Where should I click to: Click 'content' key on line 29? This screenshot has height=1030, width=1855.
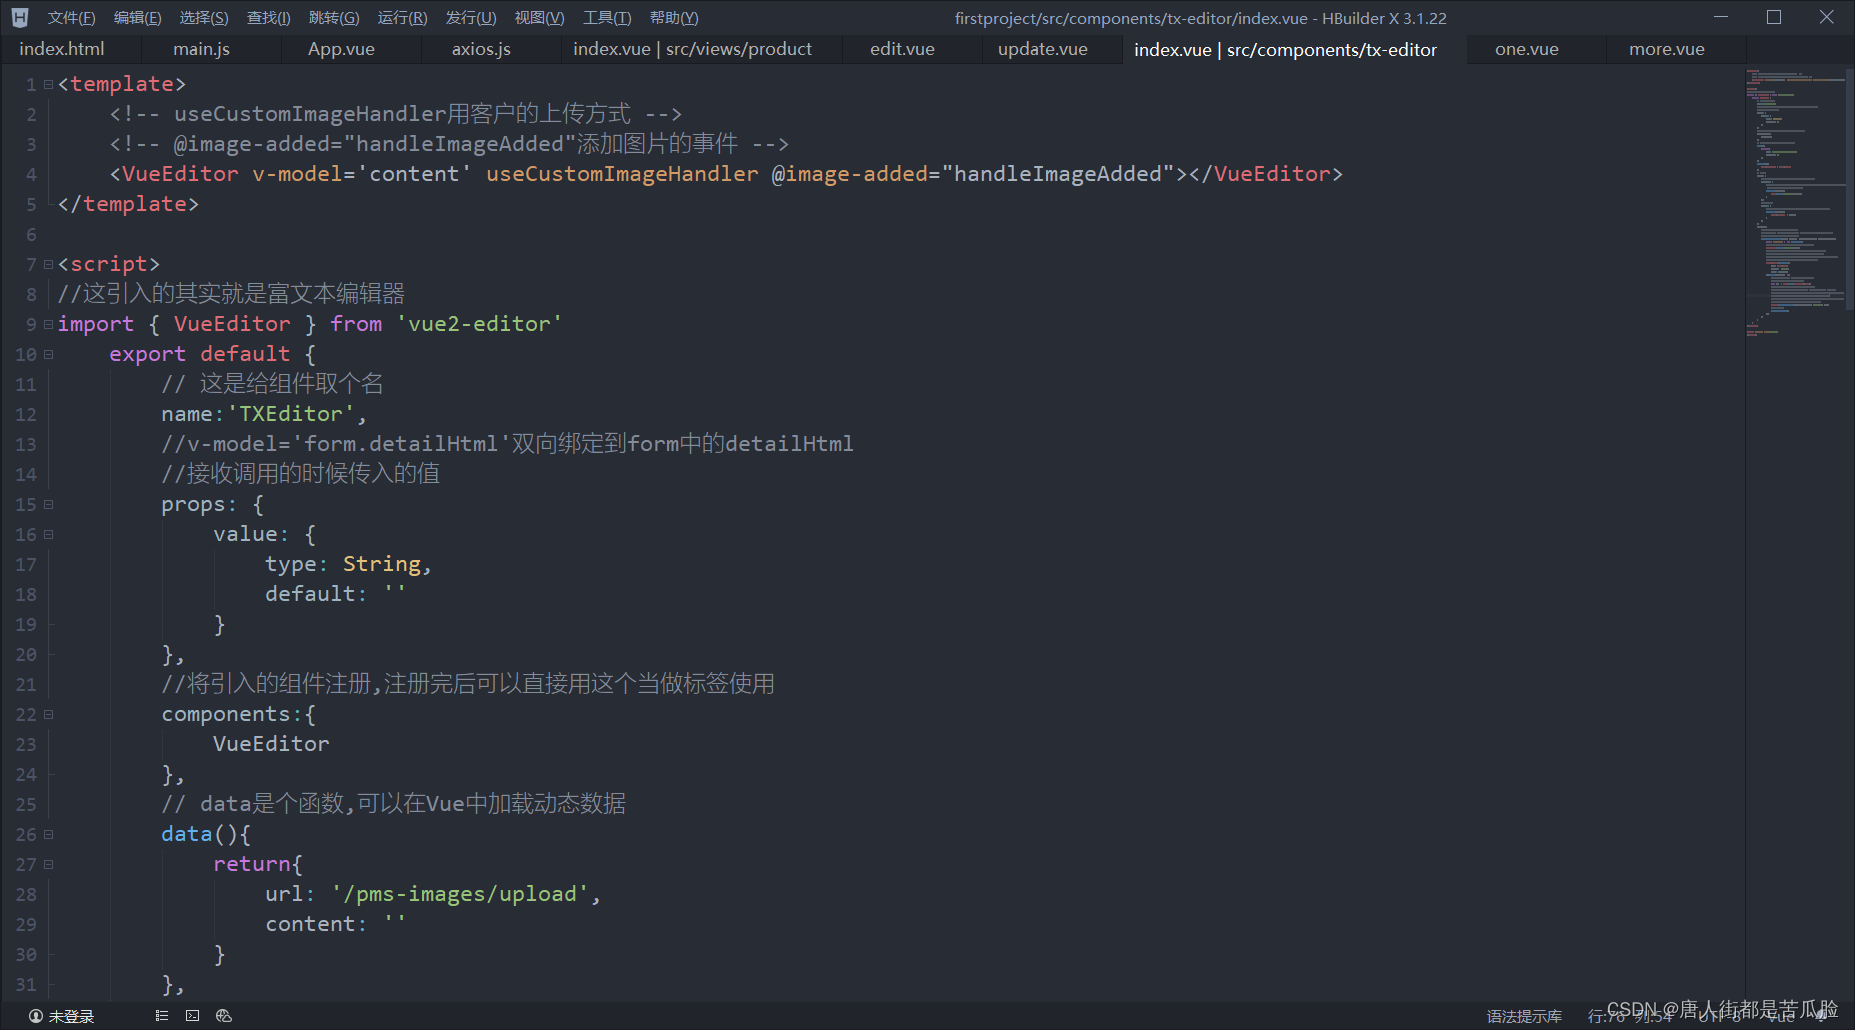310,924
